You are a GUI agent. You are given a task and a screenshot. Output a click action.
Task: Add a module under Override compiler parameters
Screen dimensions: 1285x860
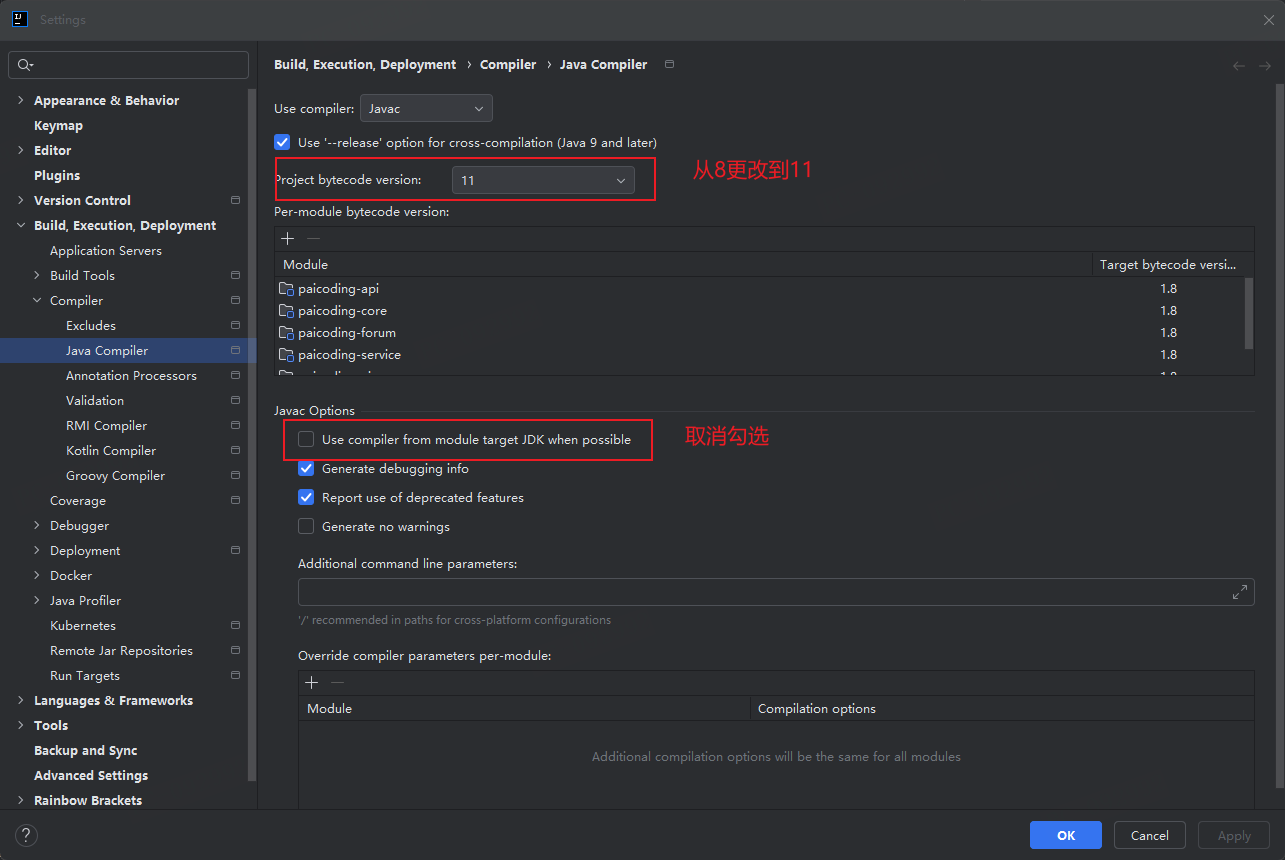click(x=311, y=682)
